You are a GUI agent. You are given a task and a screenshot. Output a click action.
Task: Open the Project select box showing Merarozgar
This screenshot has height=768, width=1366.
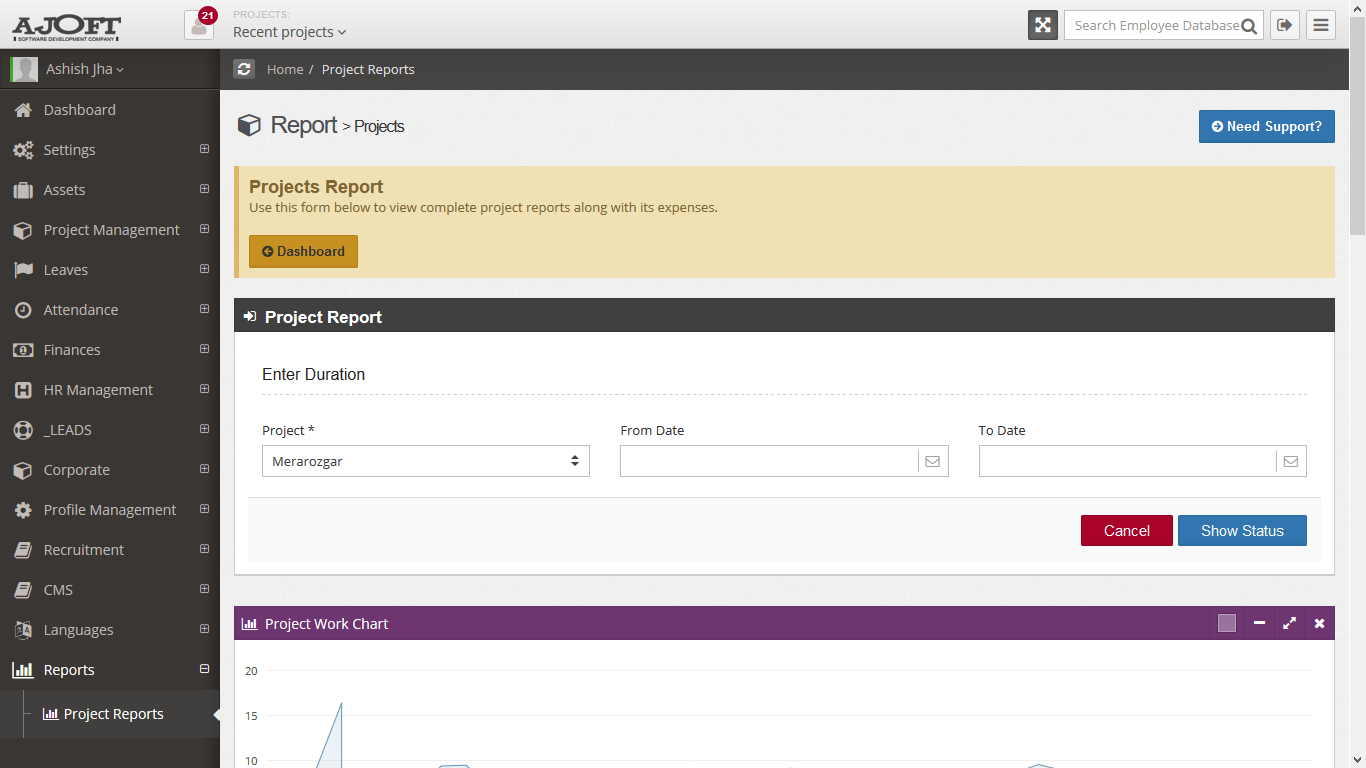click(426, 461)
